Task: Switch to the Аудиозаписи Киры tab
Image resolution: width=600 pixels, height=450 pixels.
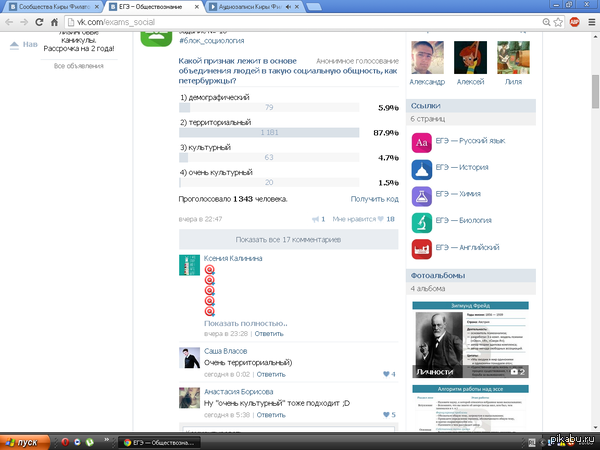Action: [254, 7]
